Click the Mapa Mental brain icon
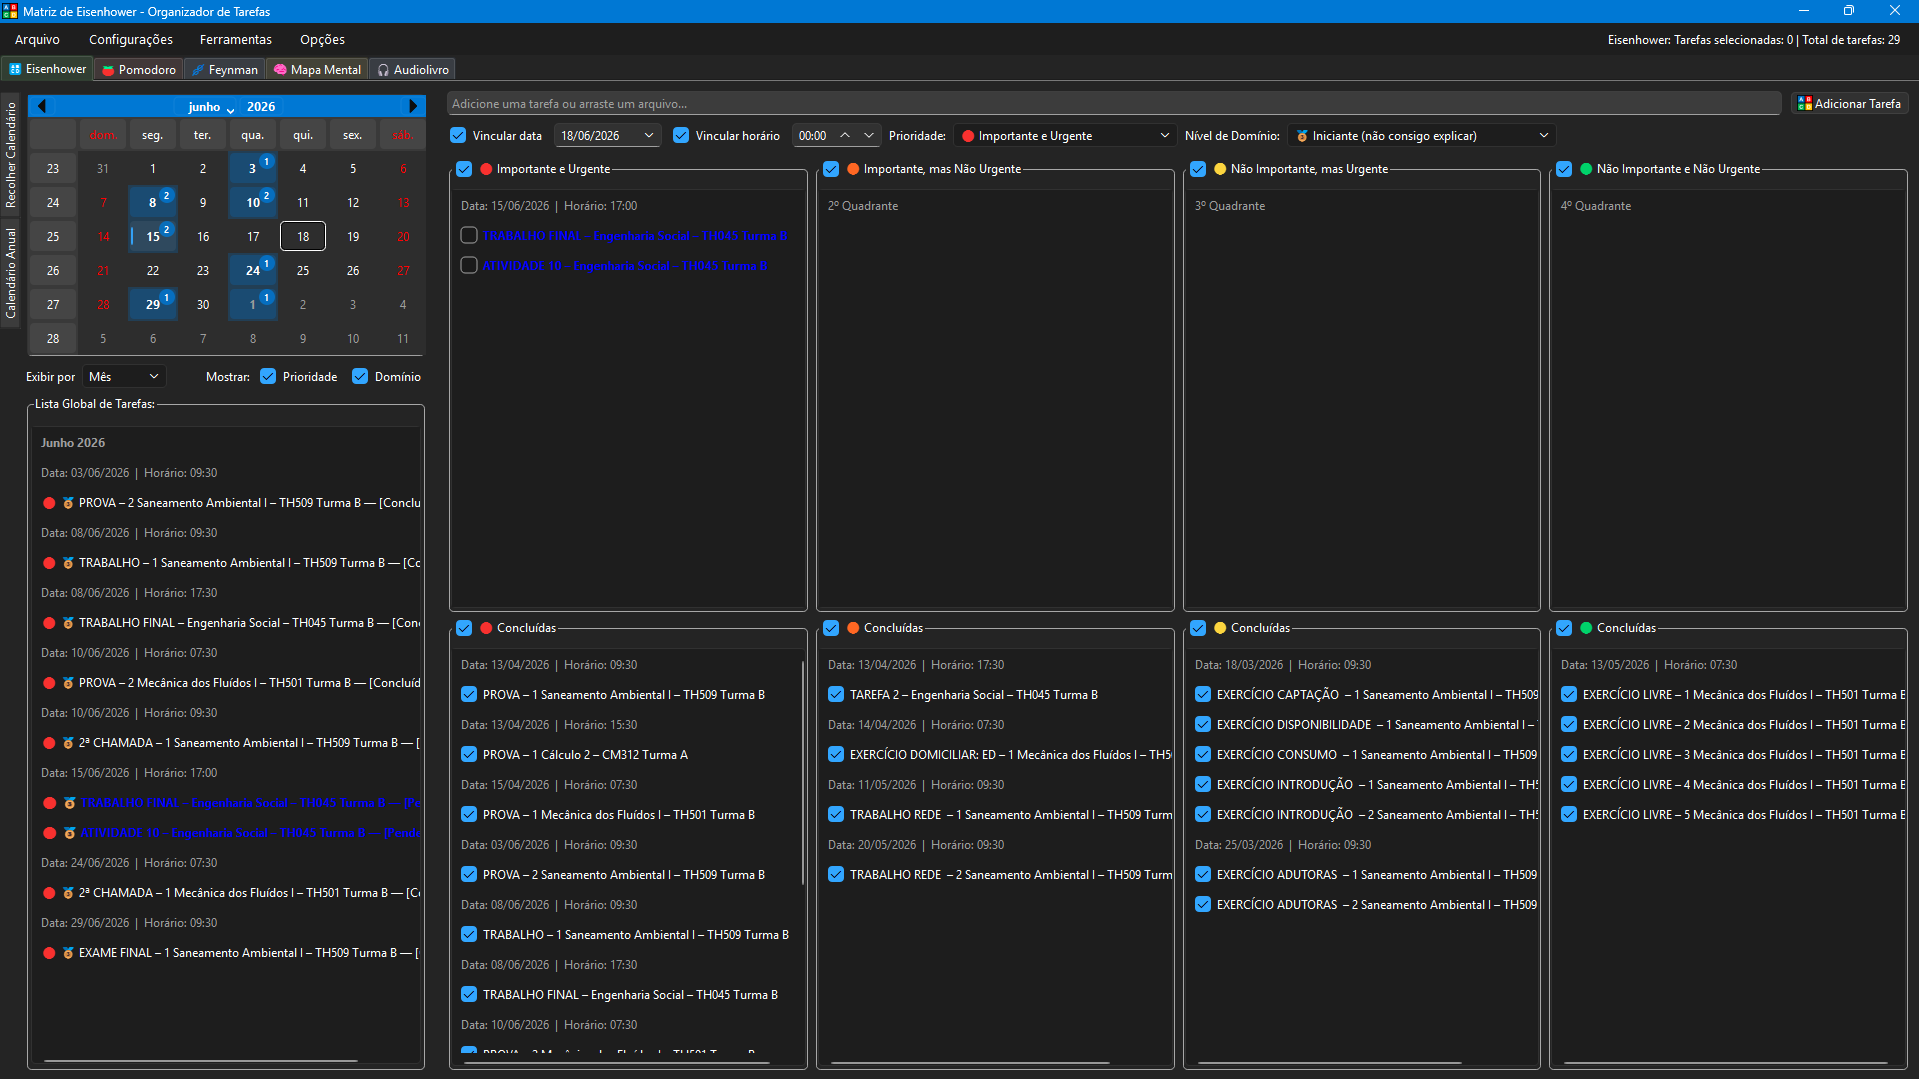1919x1079 pixels. [280, 70]
